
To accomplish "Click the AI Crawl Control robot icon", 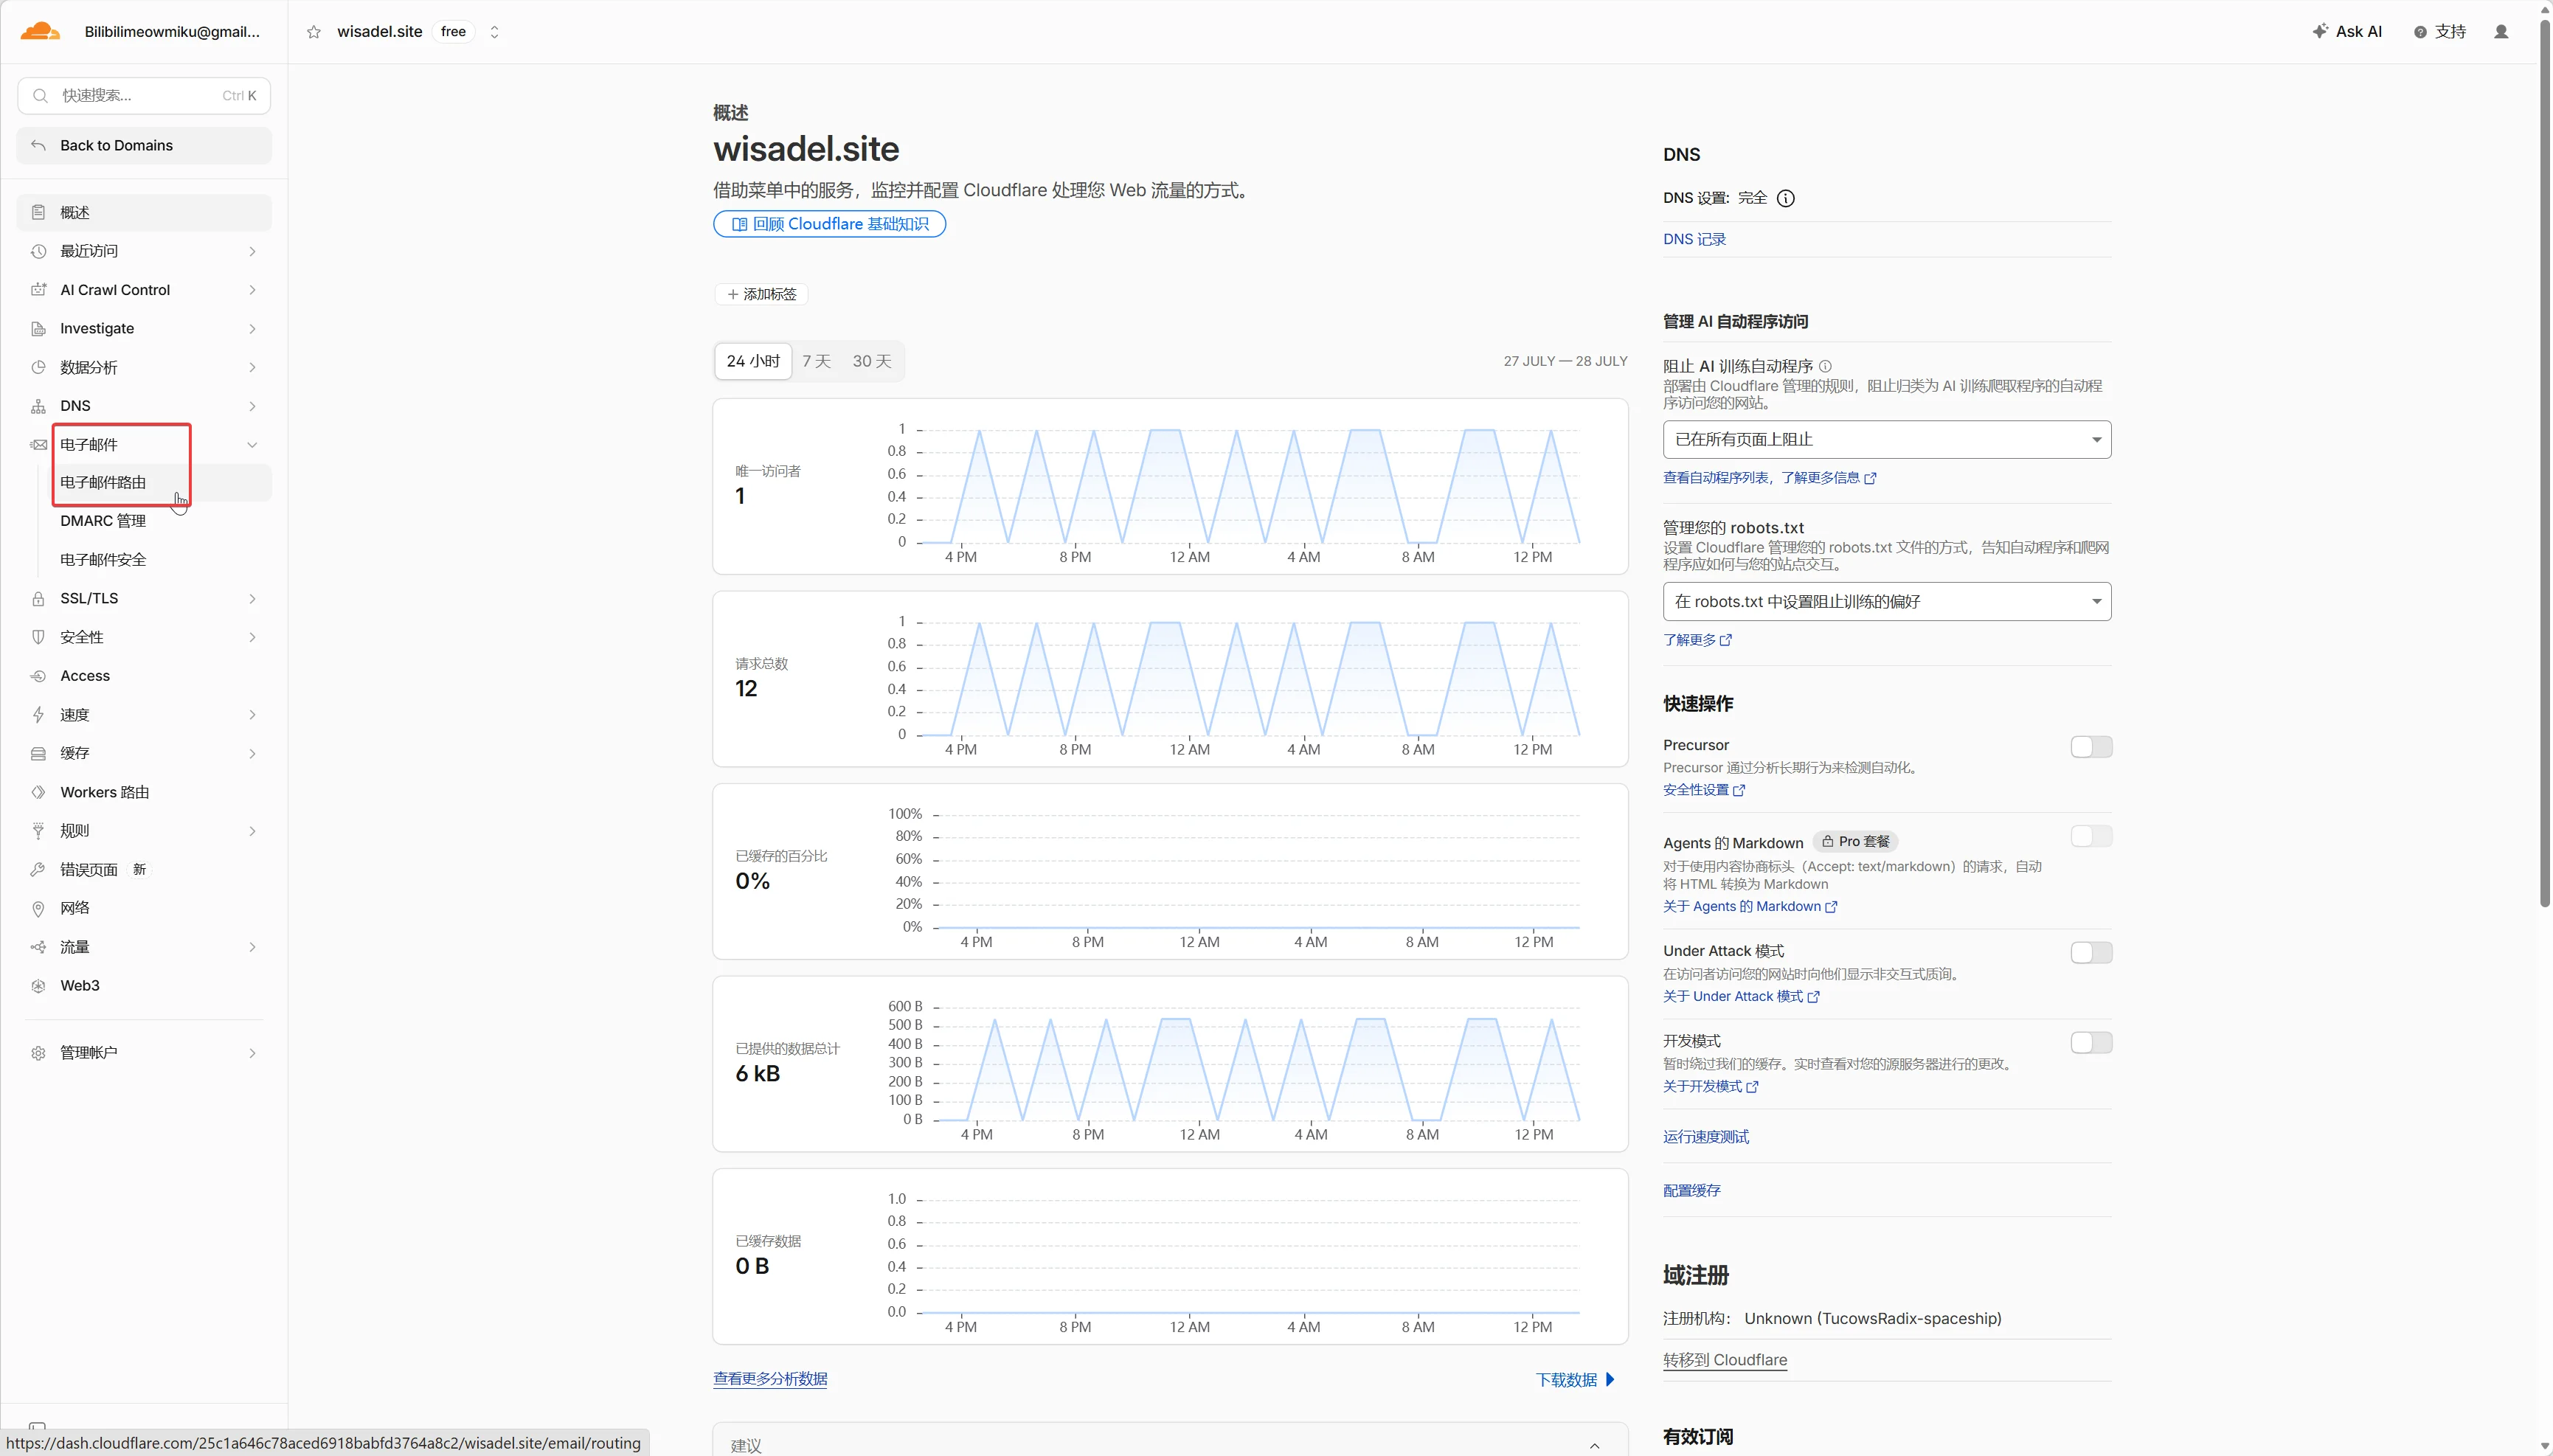I will pos(38,290).
